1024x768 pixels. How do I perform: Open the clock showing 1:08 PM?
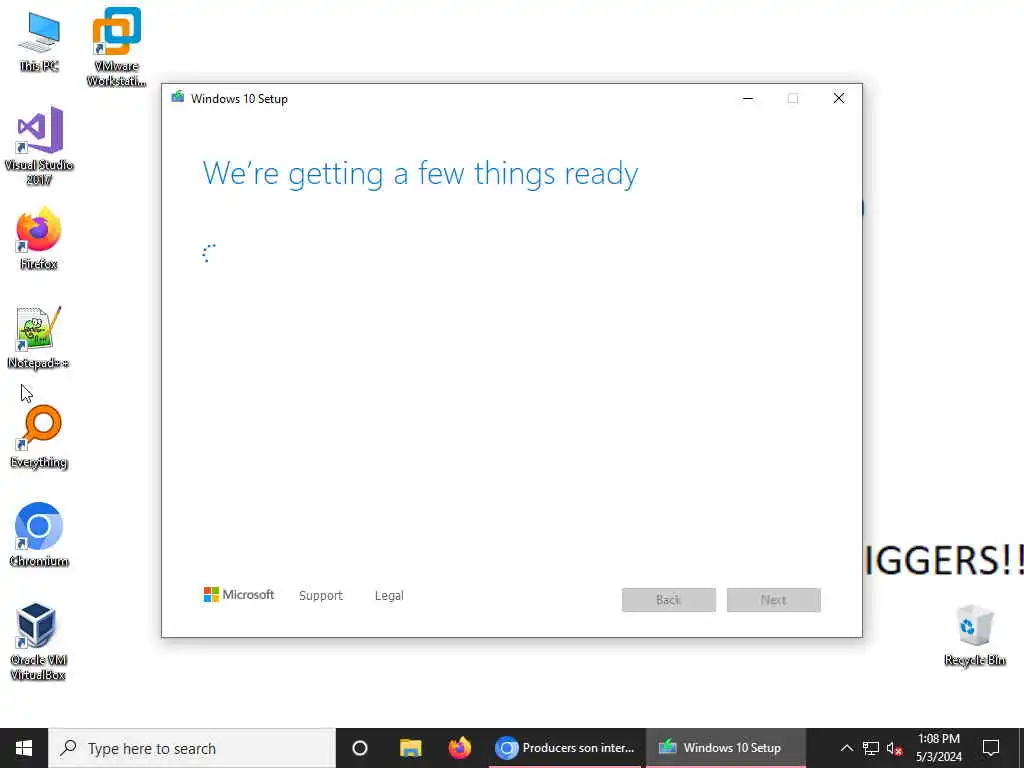point(938,748)
